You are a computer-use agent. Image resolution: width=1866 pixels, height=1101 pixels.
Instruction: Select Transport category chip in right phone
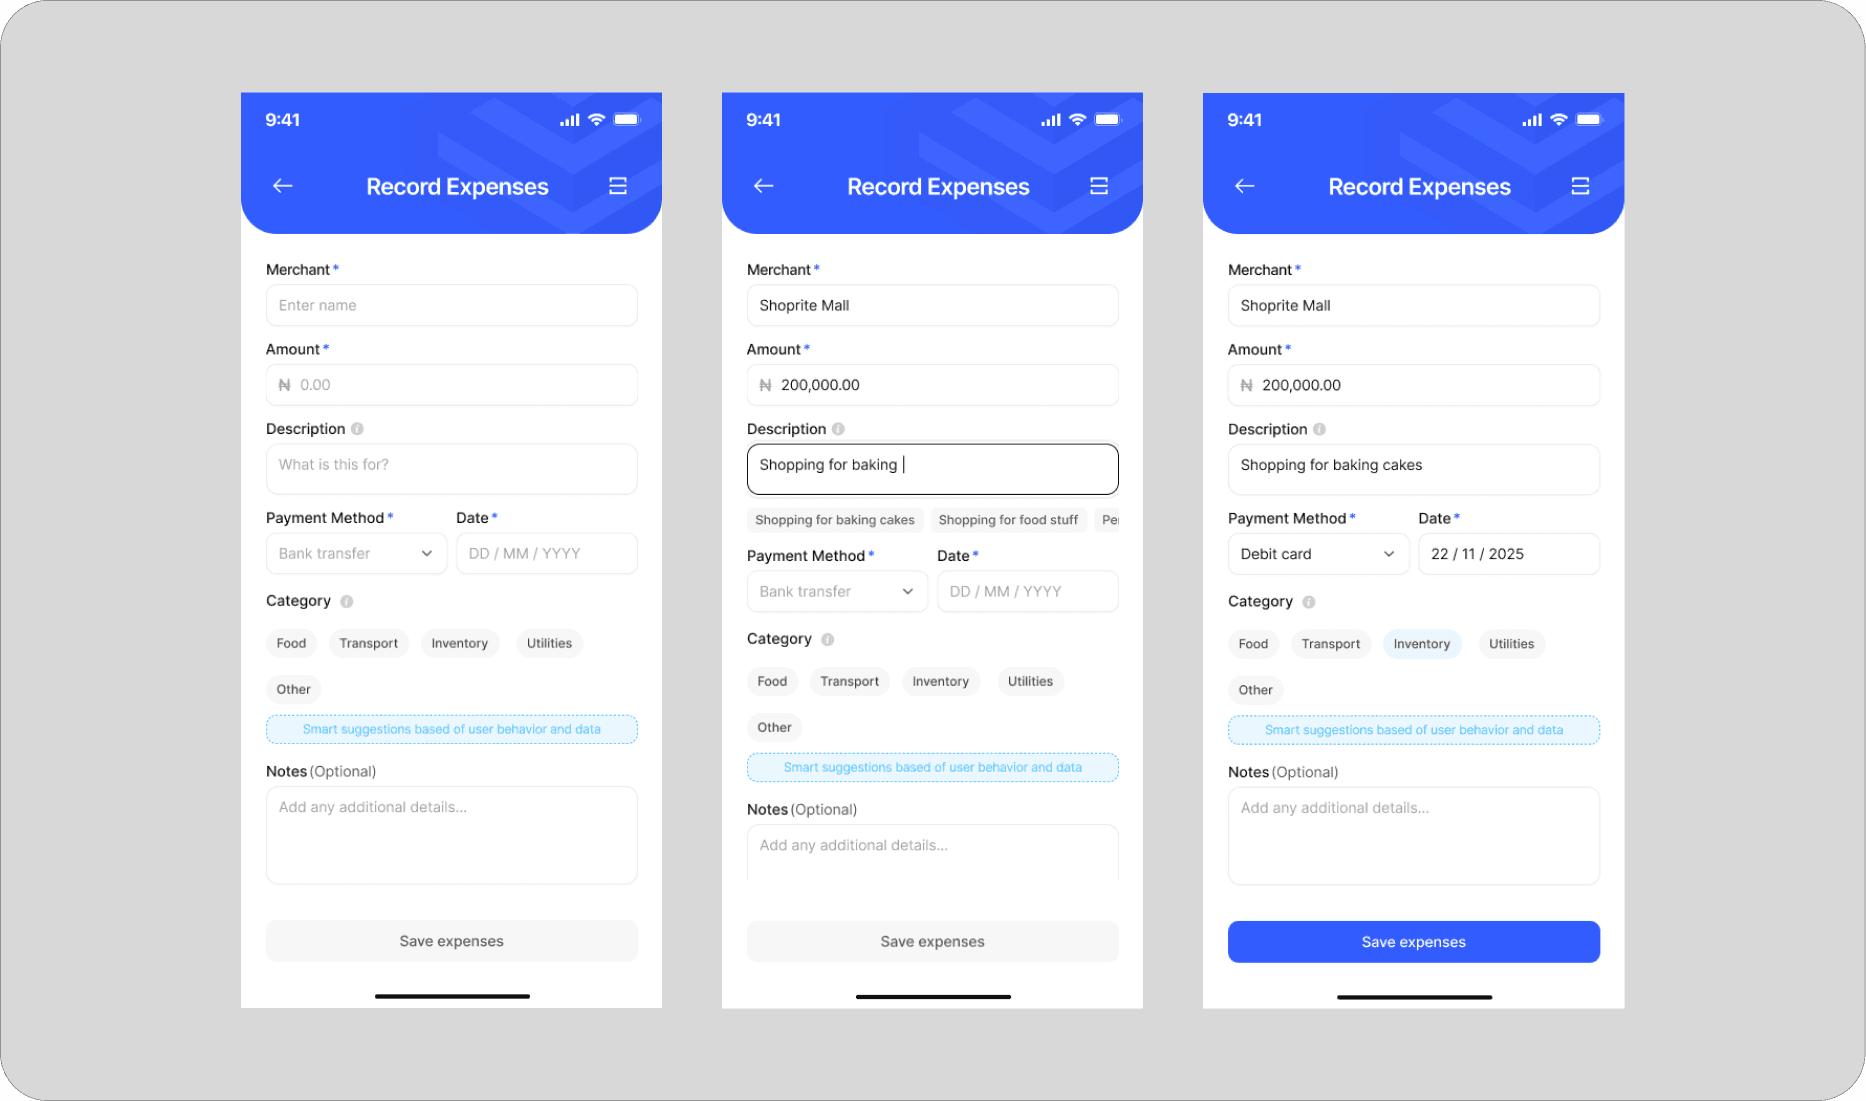click(x=1330, y=644)
